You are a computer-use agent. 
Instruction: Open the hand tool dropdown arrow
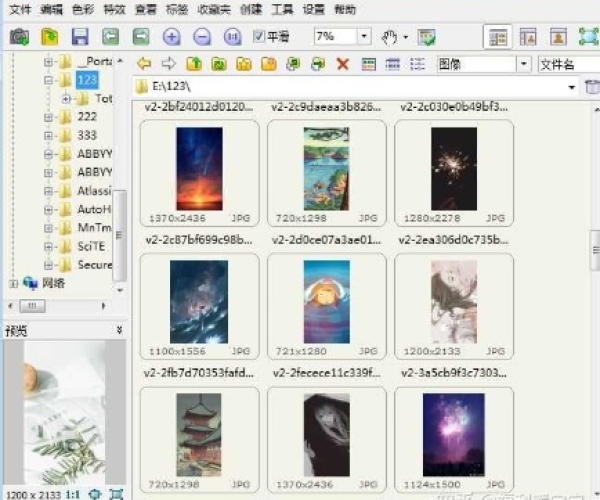406,37
